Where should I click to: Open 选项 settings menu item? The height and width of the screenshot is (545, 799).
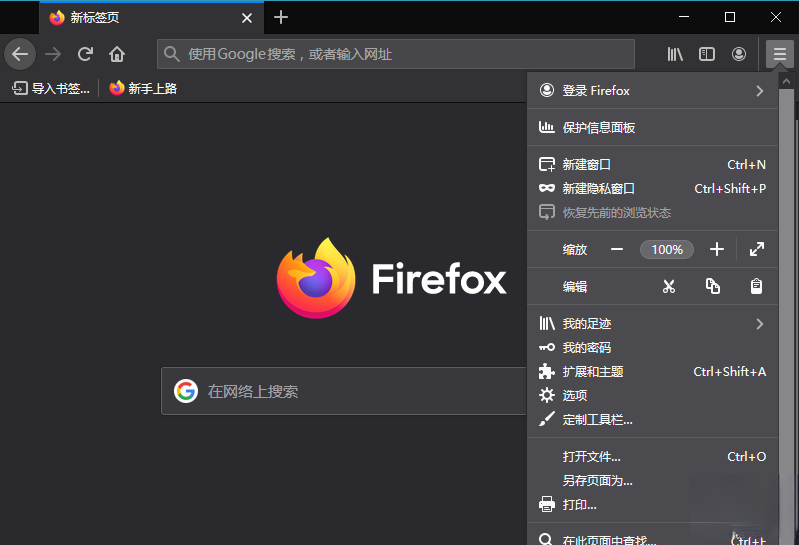coord(653,396)
